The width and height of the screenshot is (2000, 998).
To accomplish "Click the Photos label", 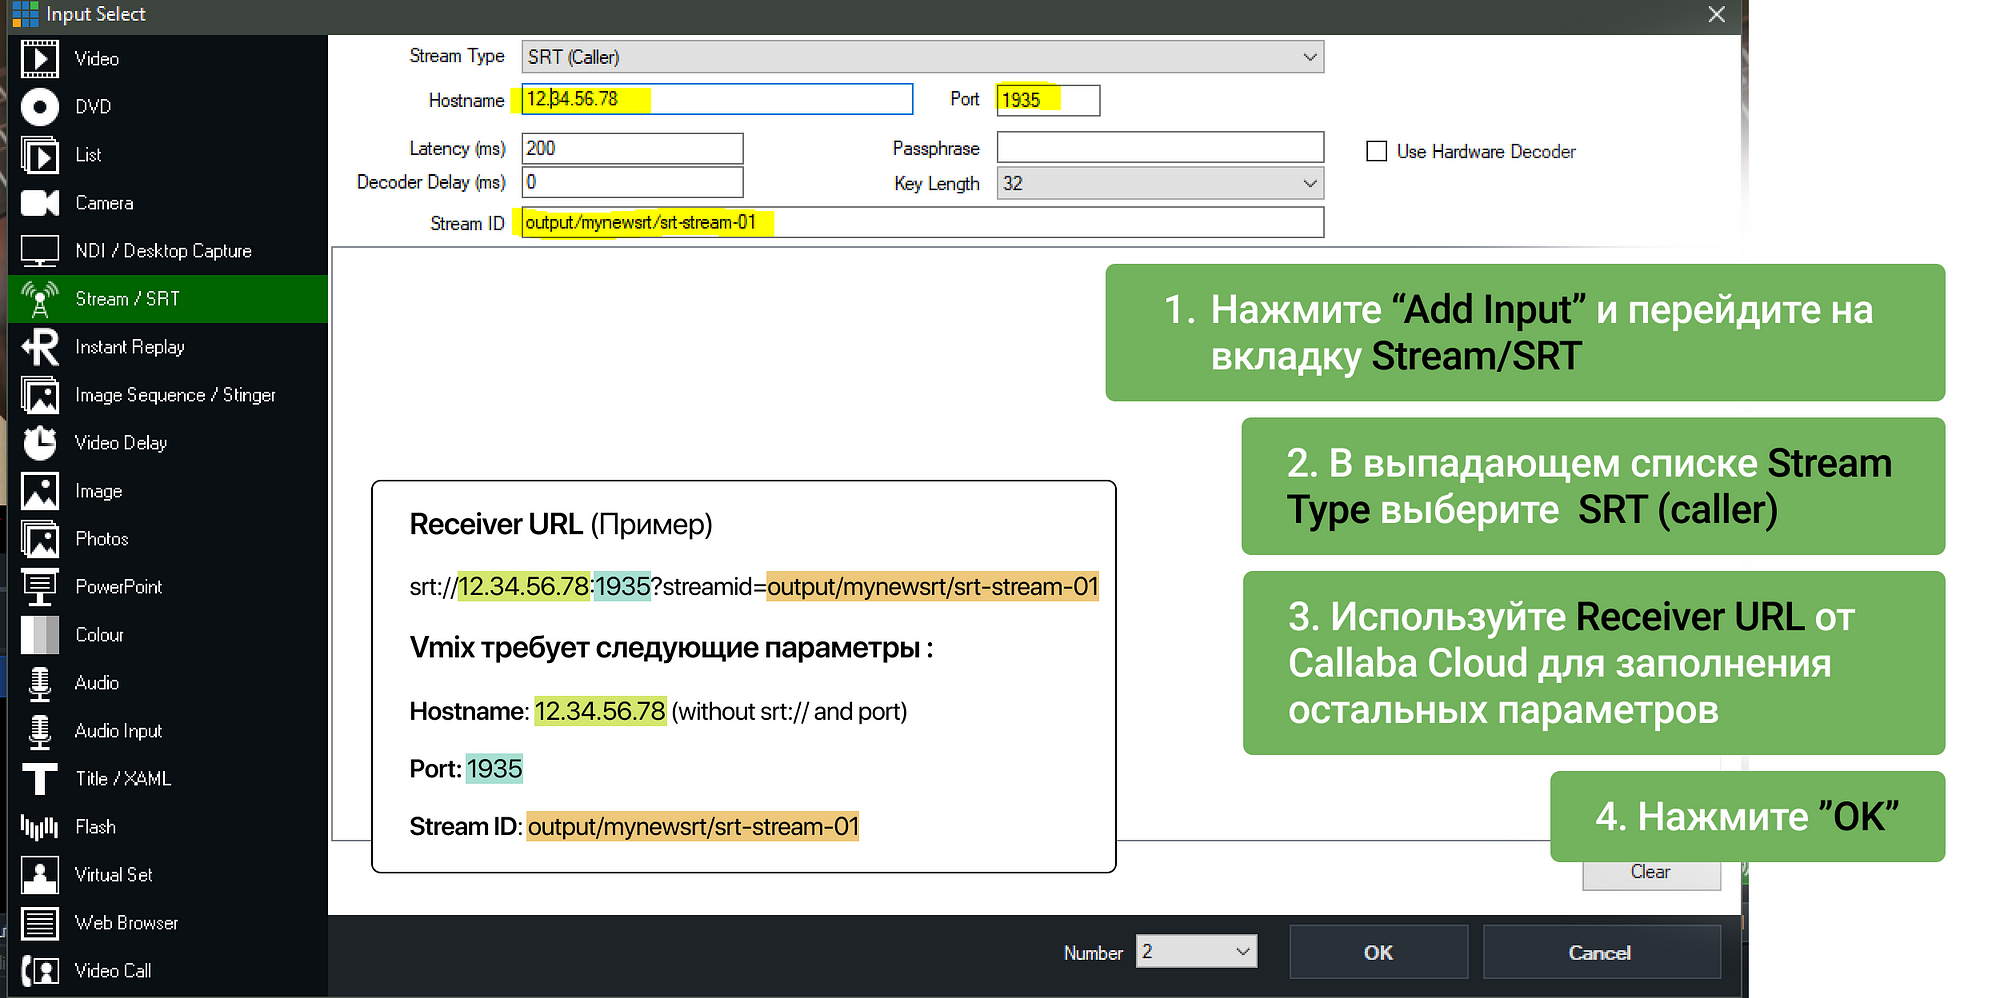I will click(102, 539).
